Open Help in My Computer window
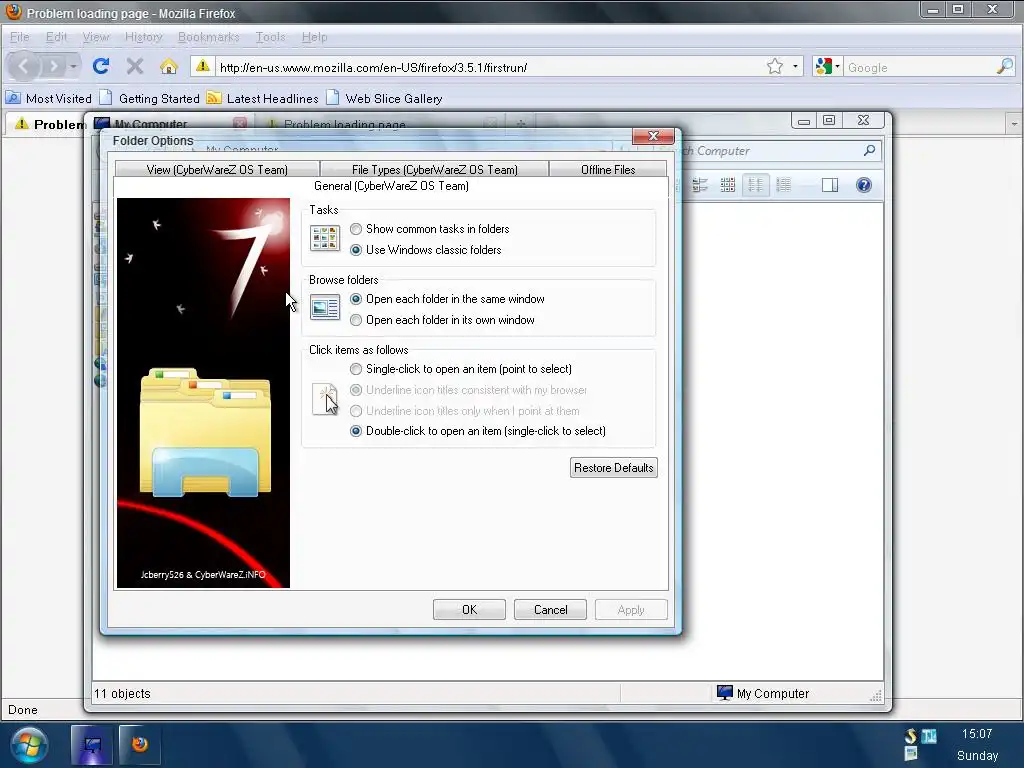 click(x=863, y=185)
